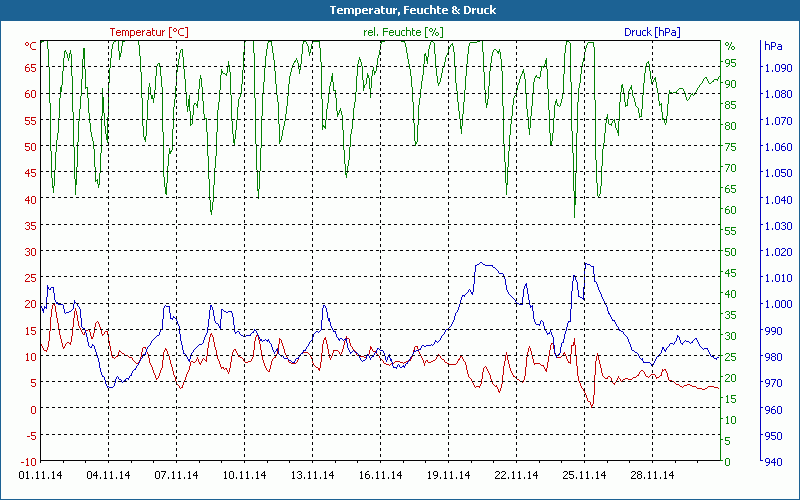Click the 01.11.14 date label
The height and width of the screenshot is (500, 800).
(x=41, y=476)
